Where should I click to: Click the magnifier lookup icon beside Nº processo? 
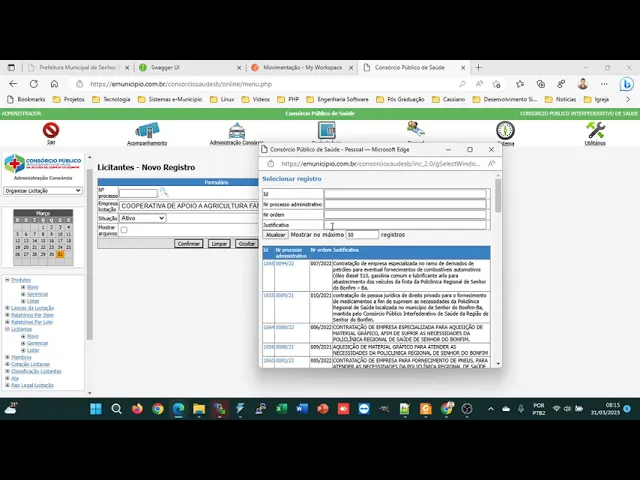click(x=164, y=191)
